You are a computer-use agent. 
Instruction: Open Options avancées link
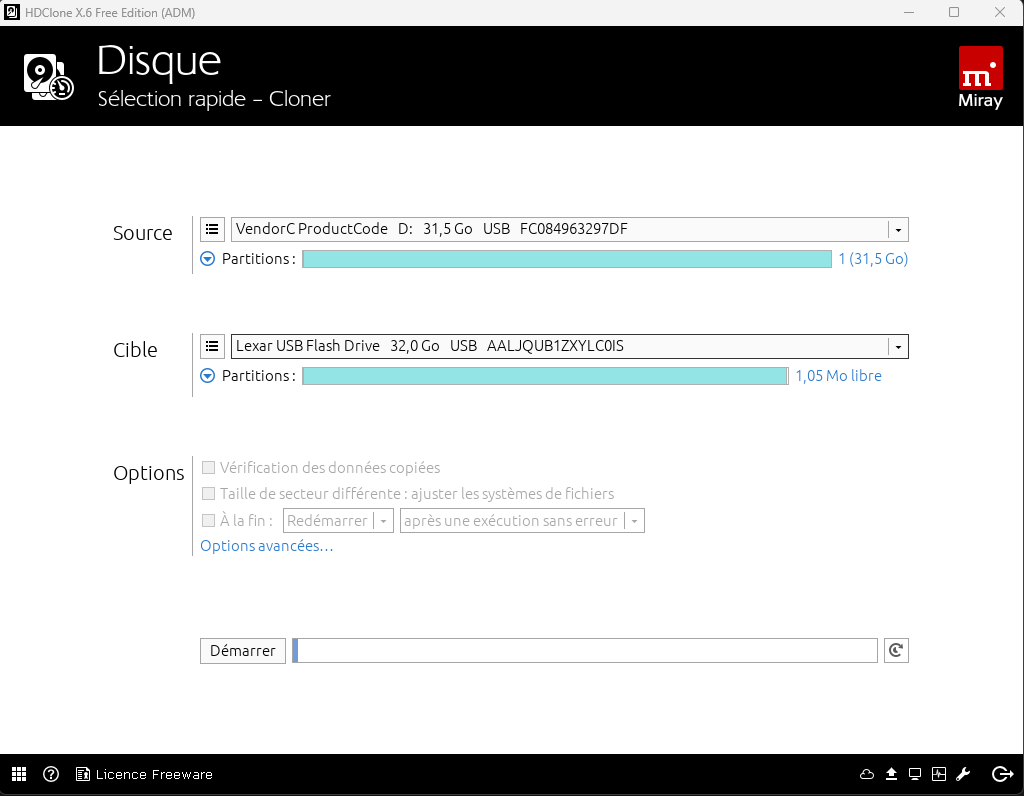click(266, 546)
